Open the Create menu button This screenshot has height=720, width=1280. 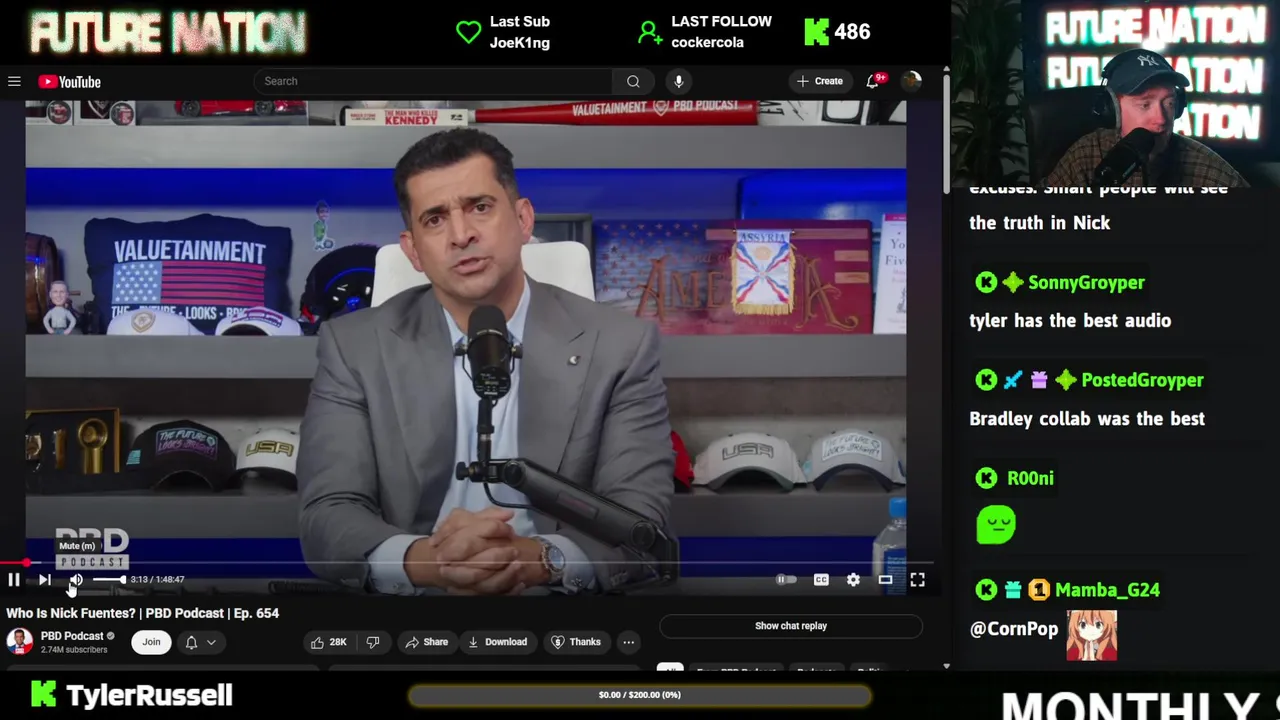point(820,81)
